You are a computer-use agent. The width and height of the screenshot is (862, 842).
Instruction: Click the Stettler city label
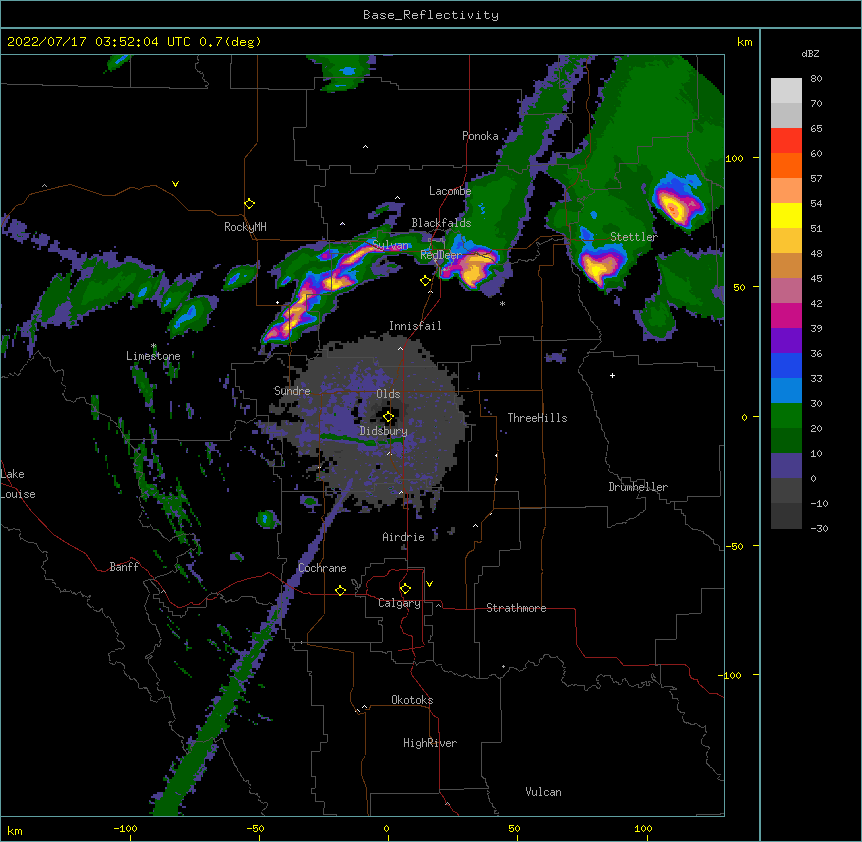click(x=634, y=237)
